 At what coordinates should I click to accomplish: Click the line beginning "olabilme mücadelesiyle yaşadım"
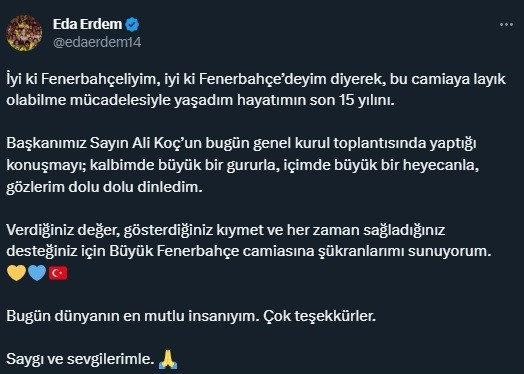pyautogui.click(x=201, y=100)
